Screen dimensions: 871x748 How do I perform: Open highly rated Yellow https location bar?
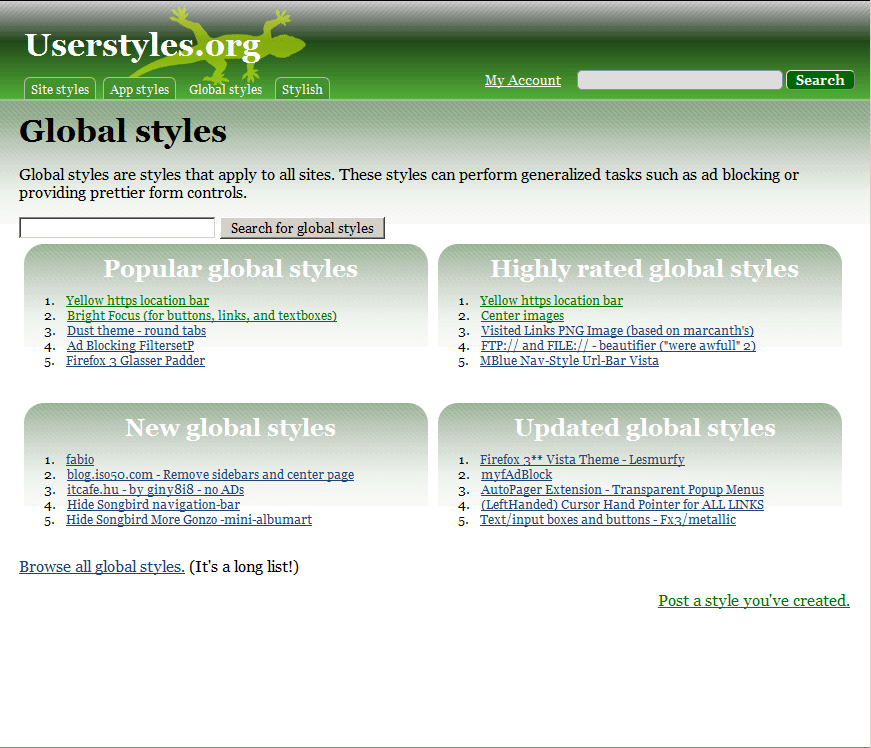[552, 300]
